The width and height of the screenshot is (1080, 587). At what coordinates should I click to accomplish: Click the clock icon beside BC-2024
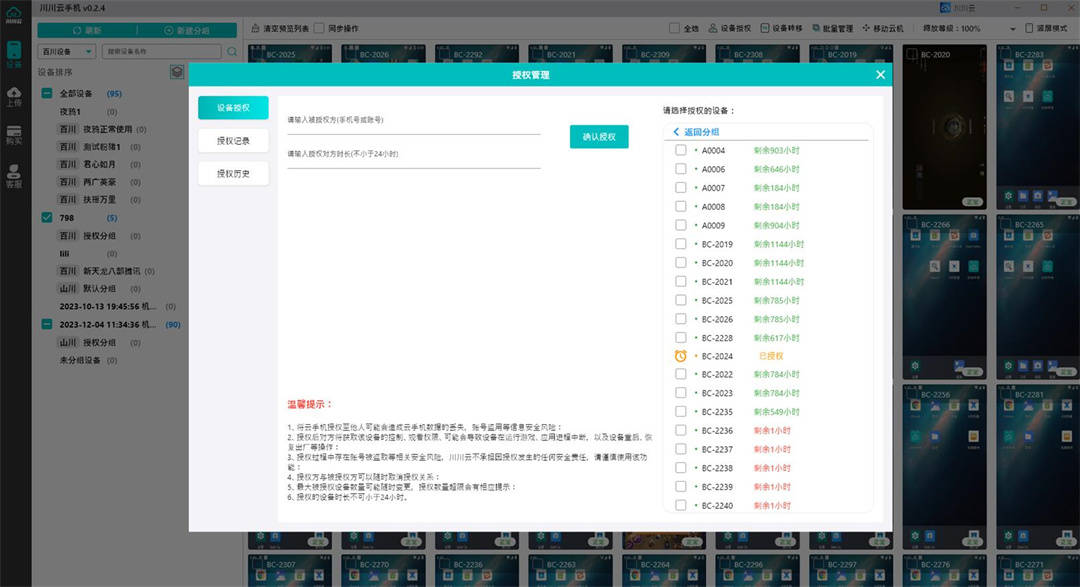(x=681, y=356)
